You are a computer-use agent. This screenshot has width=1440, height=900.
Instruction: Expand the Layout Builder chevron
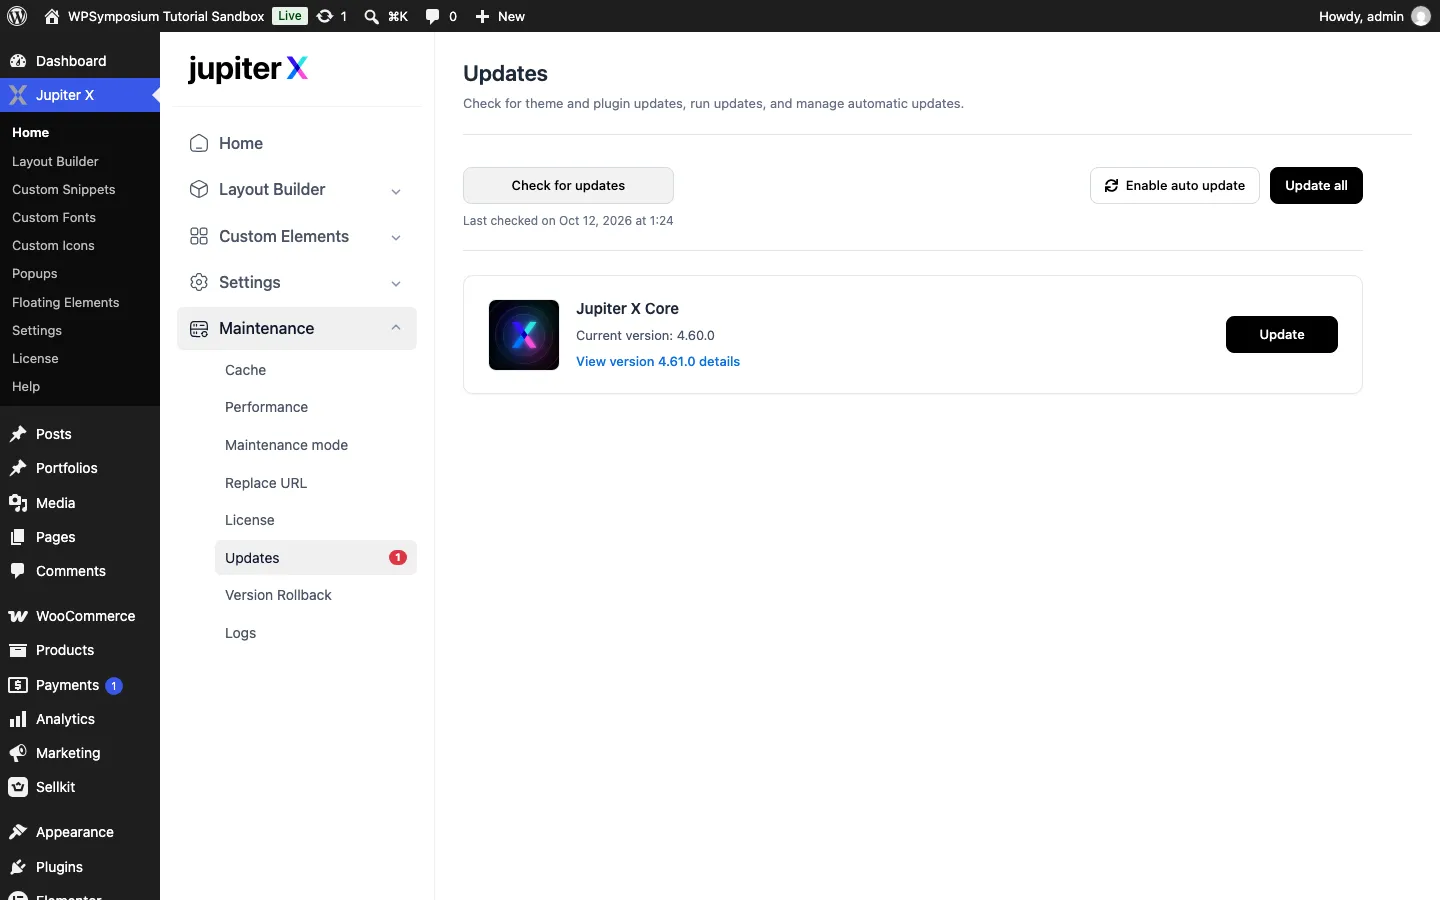click(396, 191)
